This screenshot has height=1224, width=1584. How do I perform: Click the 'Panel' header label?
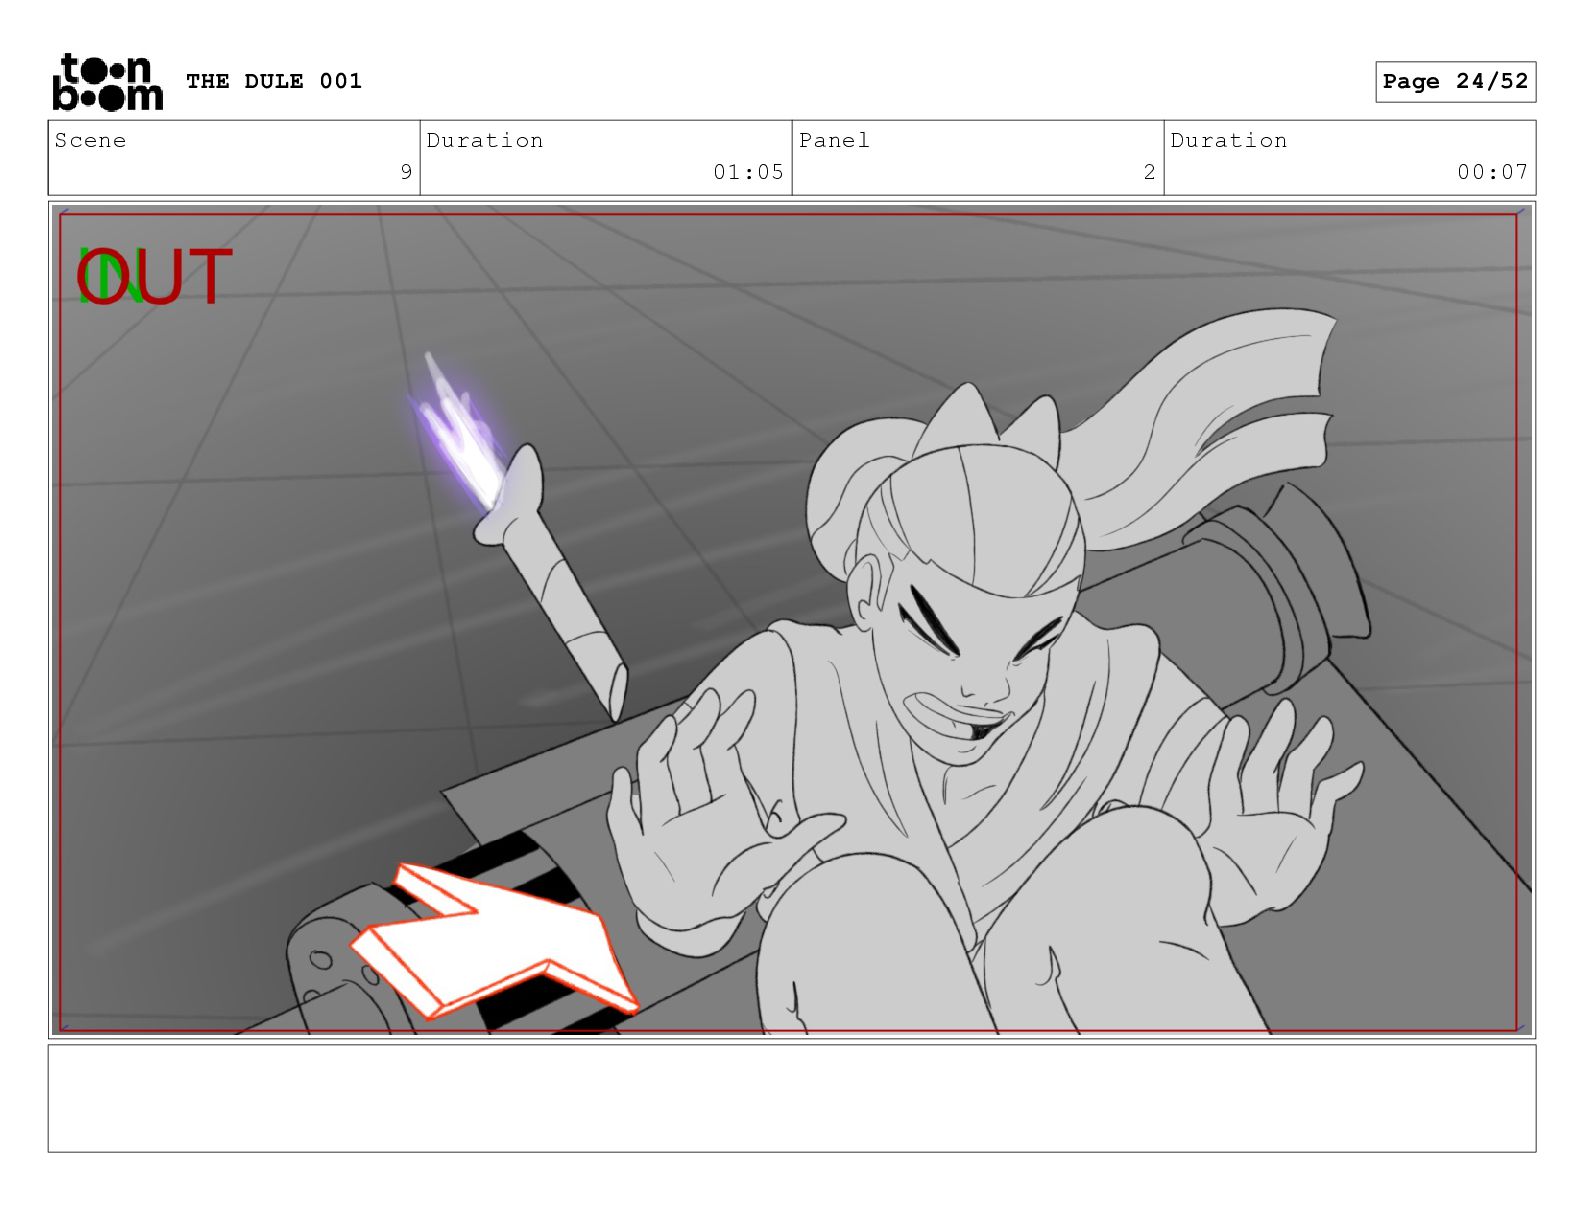coord(834,140)
